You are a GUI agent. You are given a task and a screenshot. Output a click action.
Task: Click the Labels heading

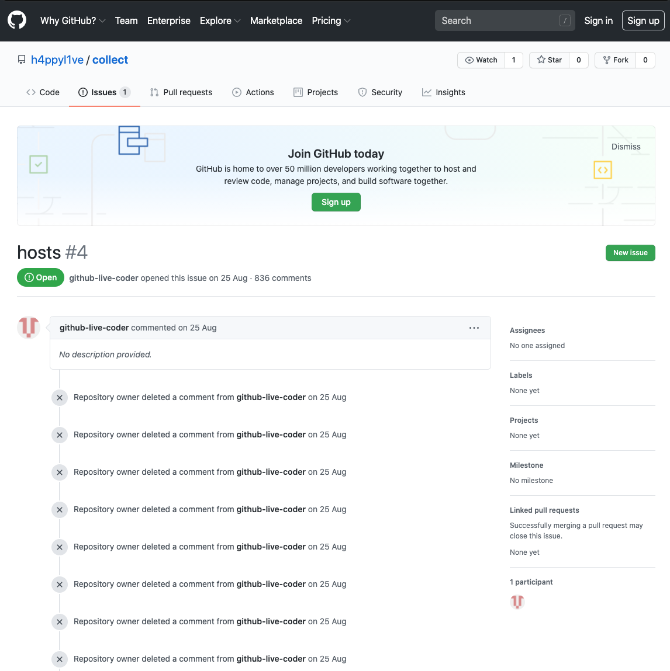(521, 375)
